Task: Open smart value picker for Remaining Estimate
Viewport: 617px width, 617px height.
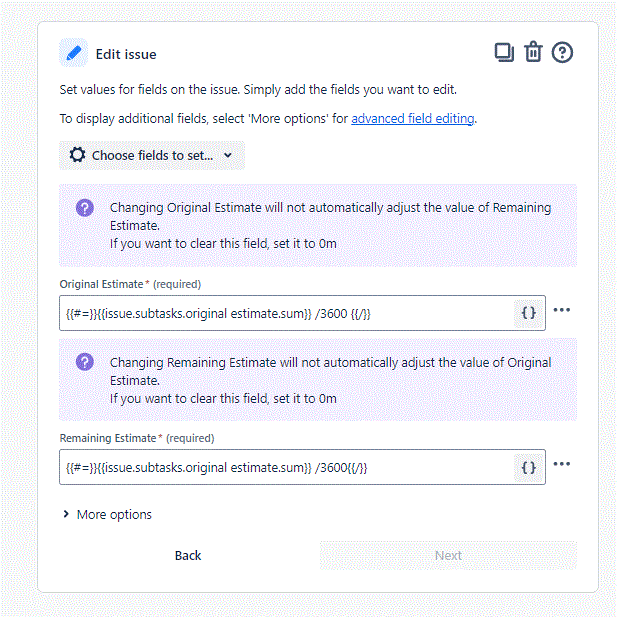Action: 529,467
